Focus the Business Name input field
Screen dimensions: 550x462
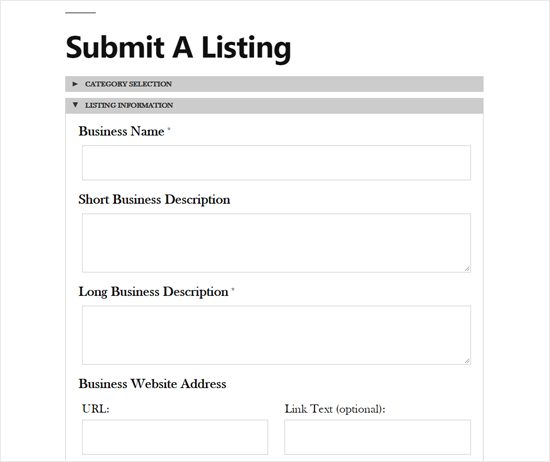276,163
